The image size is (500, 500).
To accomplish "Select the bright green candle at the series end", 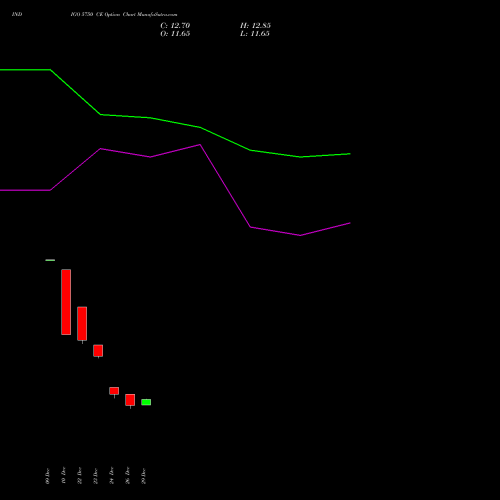I will (146, 402).
